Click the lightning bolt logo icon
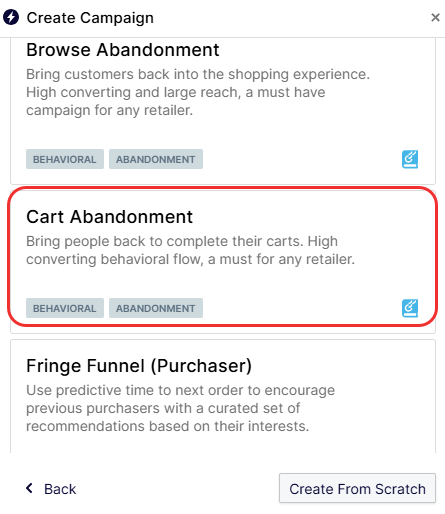This screenshot has height=514, width=445. pos(11,17)
